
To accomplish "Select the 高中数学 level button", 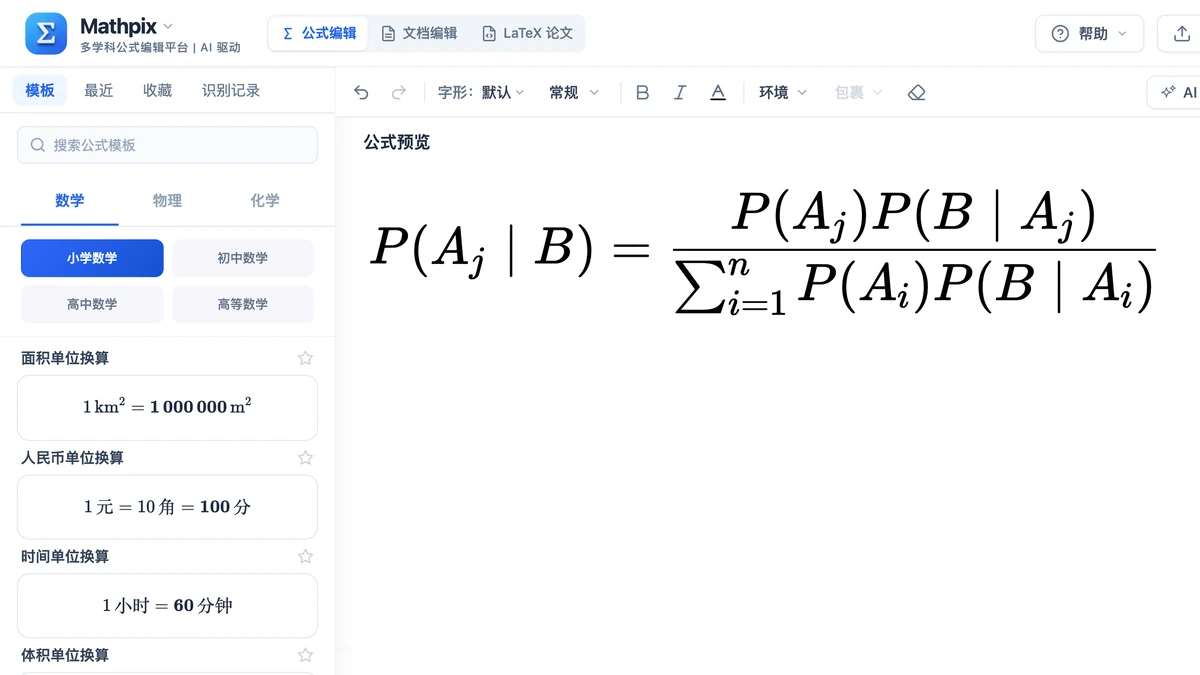I will click(x=92, y=304).
